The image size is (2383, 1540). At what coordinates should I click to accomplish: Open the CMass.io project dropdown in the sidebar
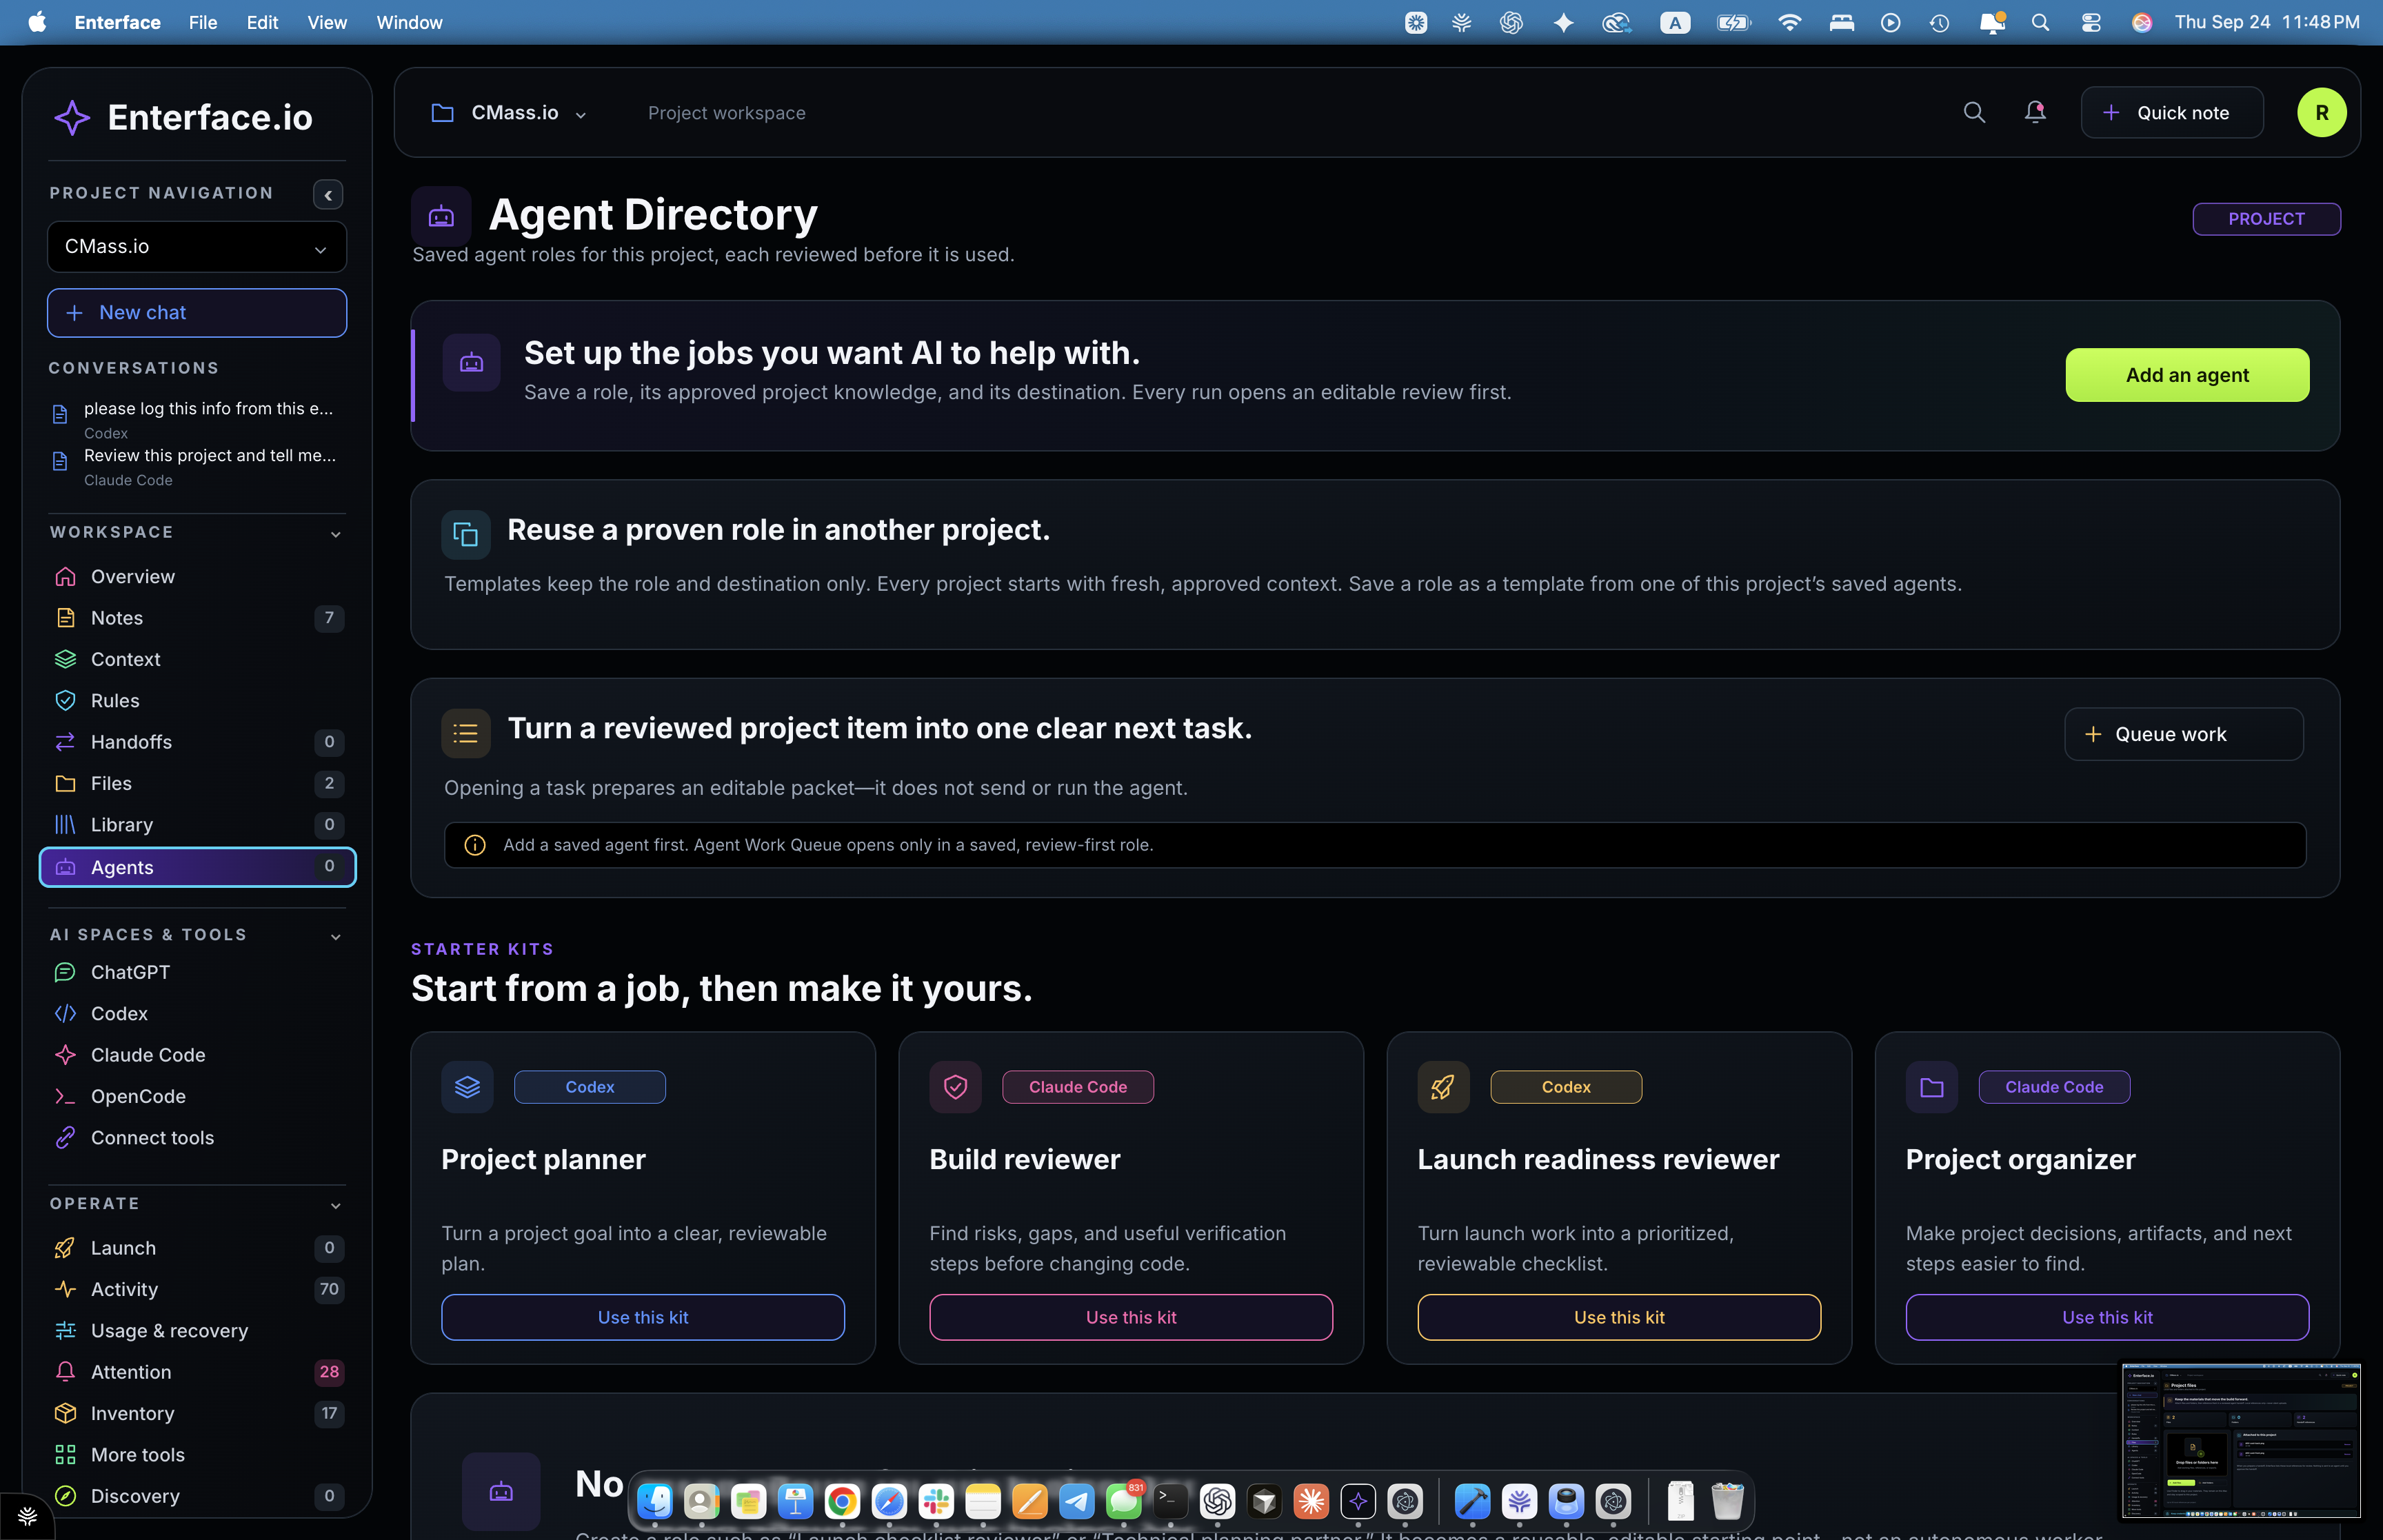coord(196,246)
